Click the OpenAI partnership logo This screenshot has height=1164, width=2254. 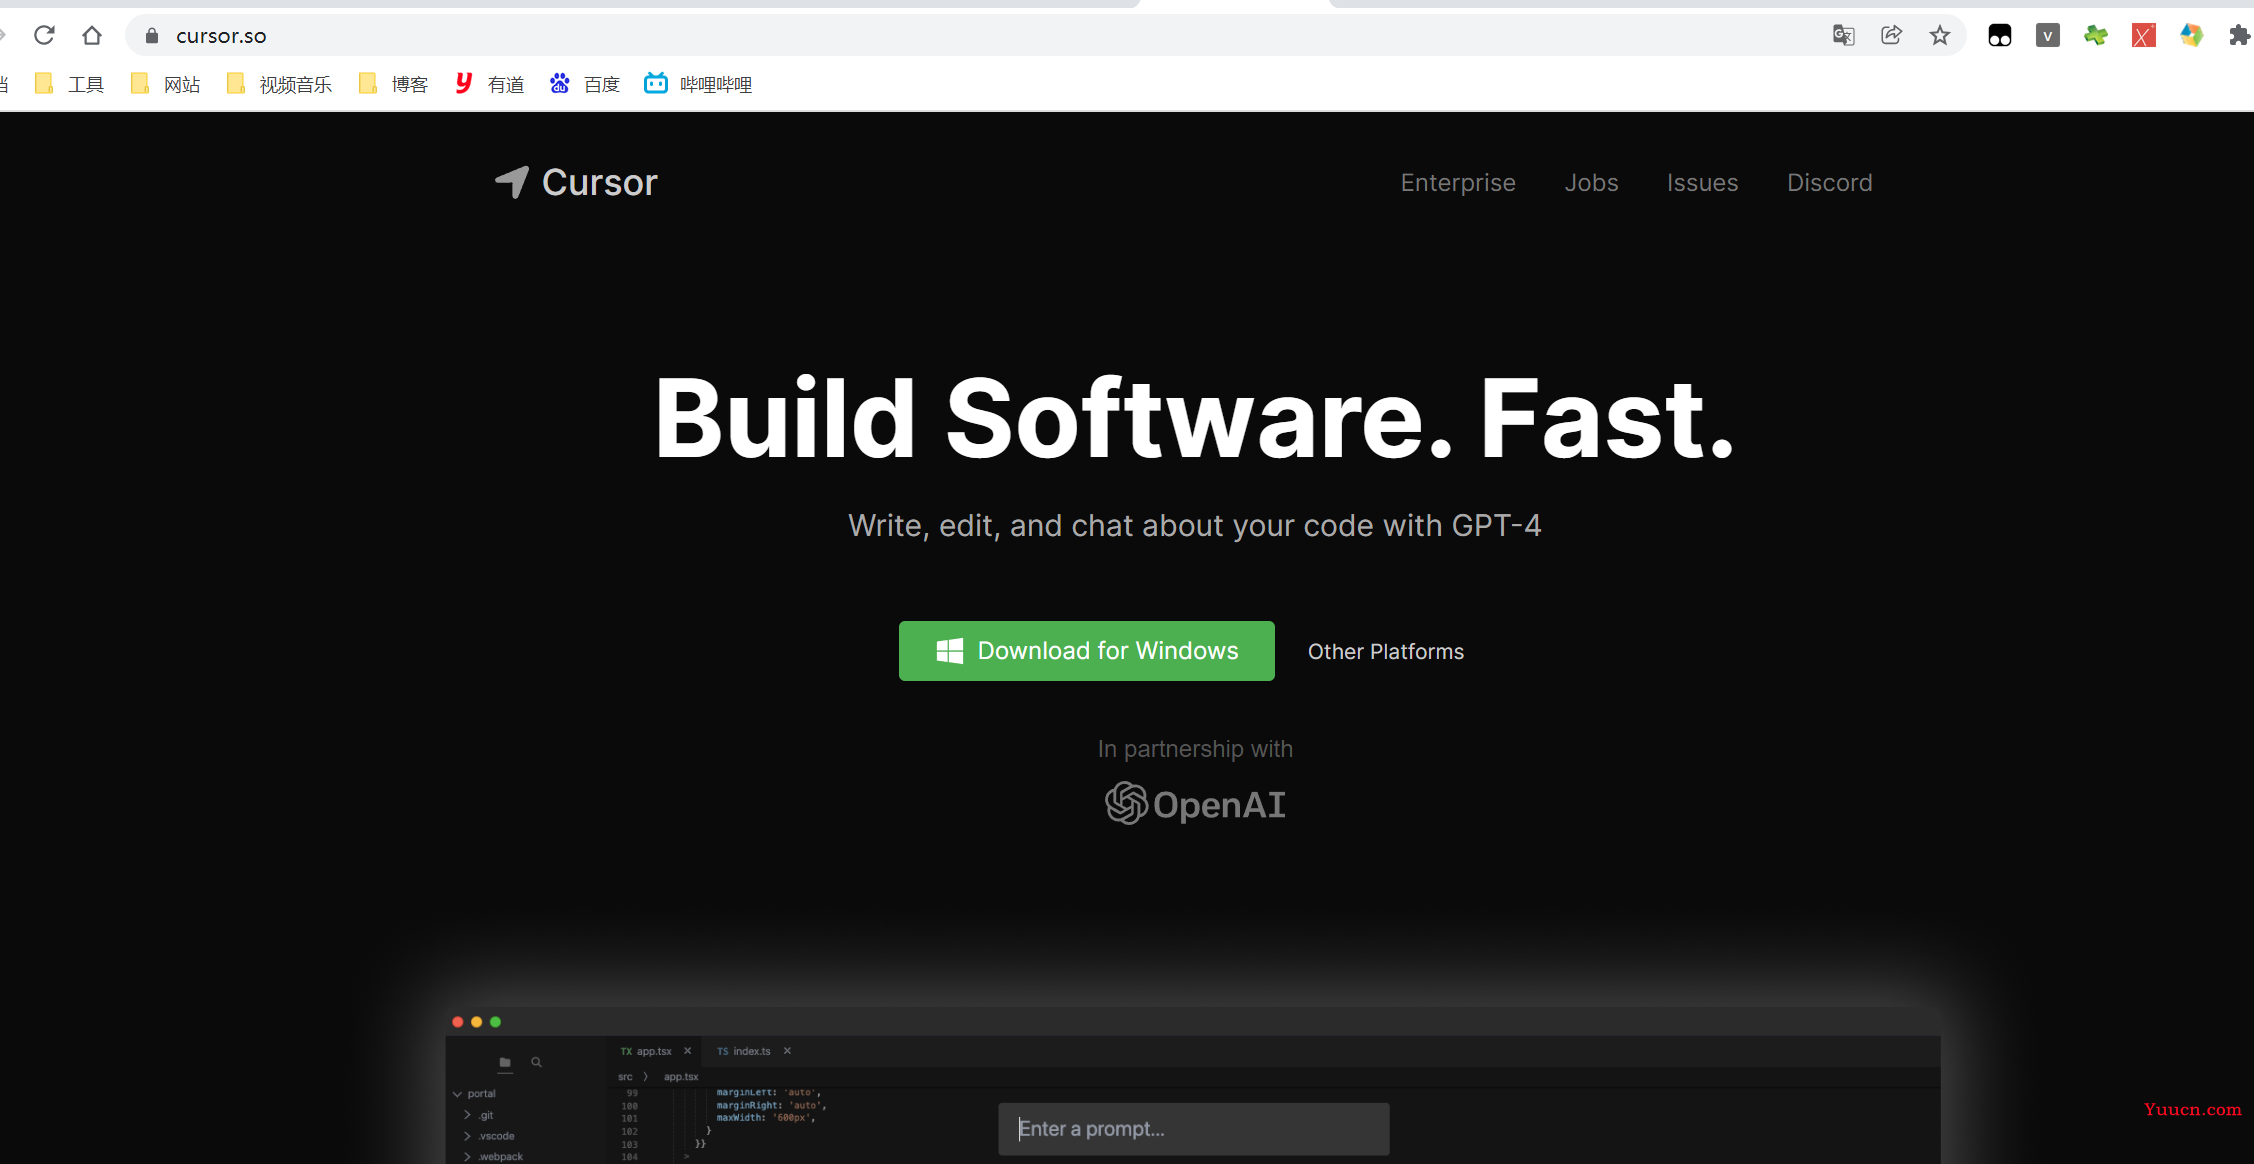(1193, 805)
